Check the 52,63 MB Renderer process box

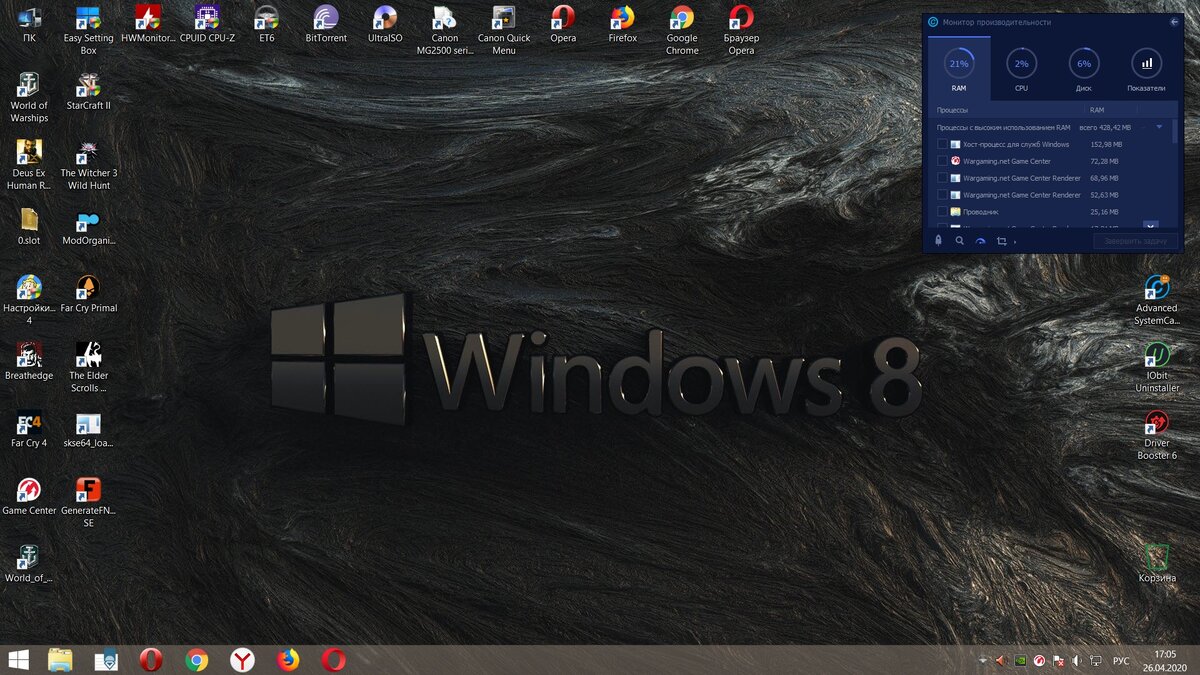coord(942,195)
